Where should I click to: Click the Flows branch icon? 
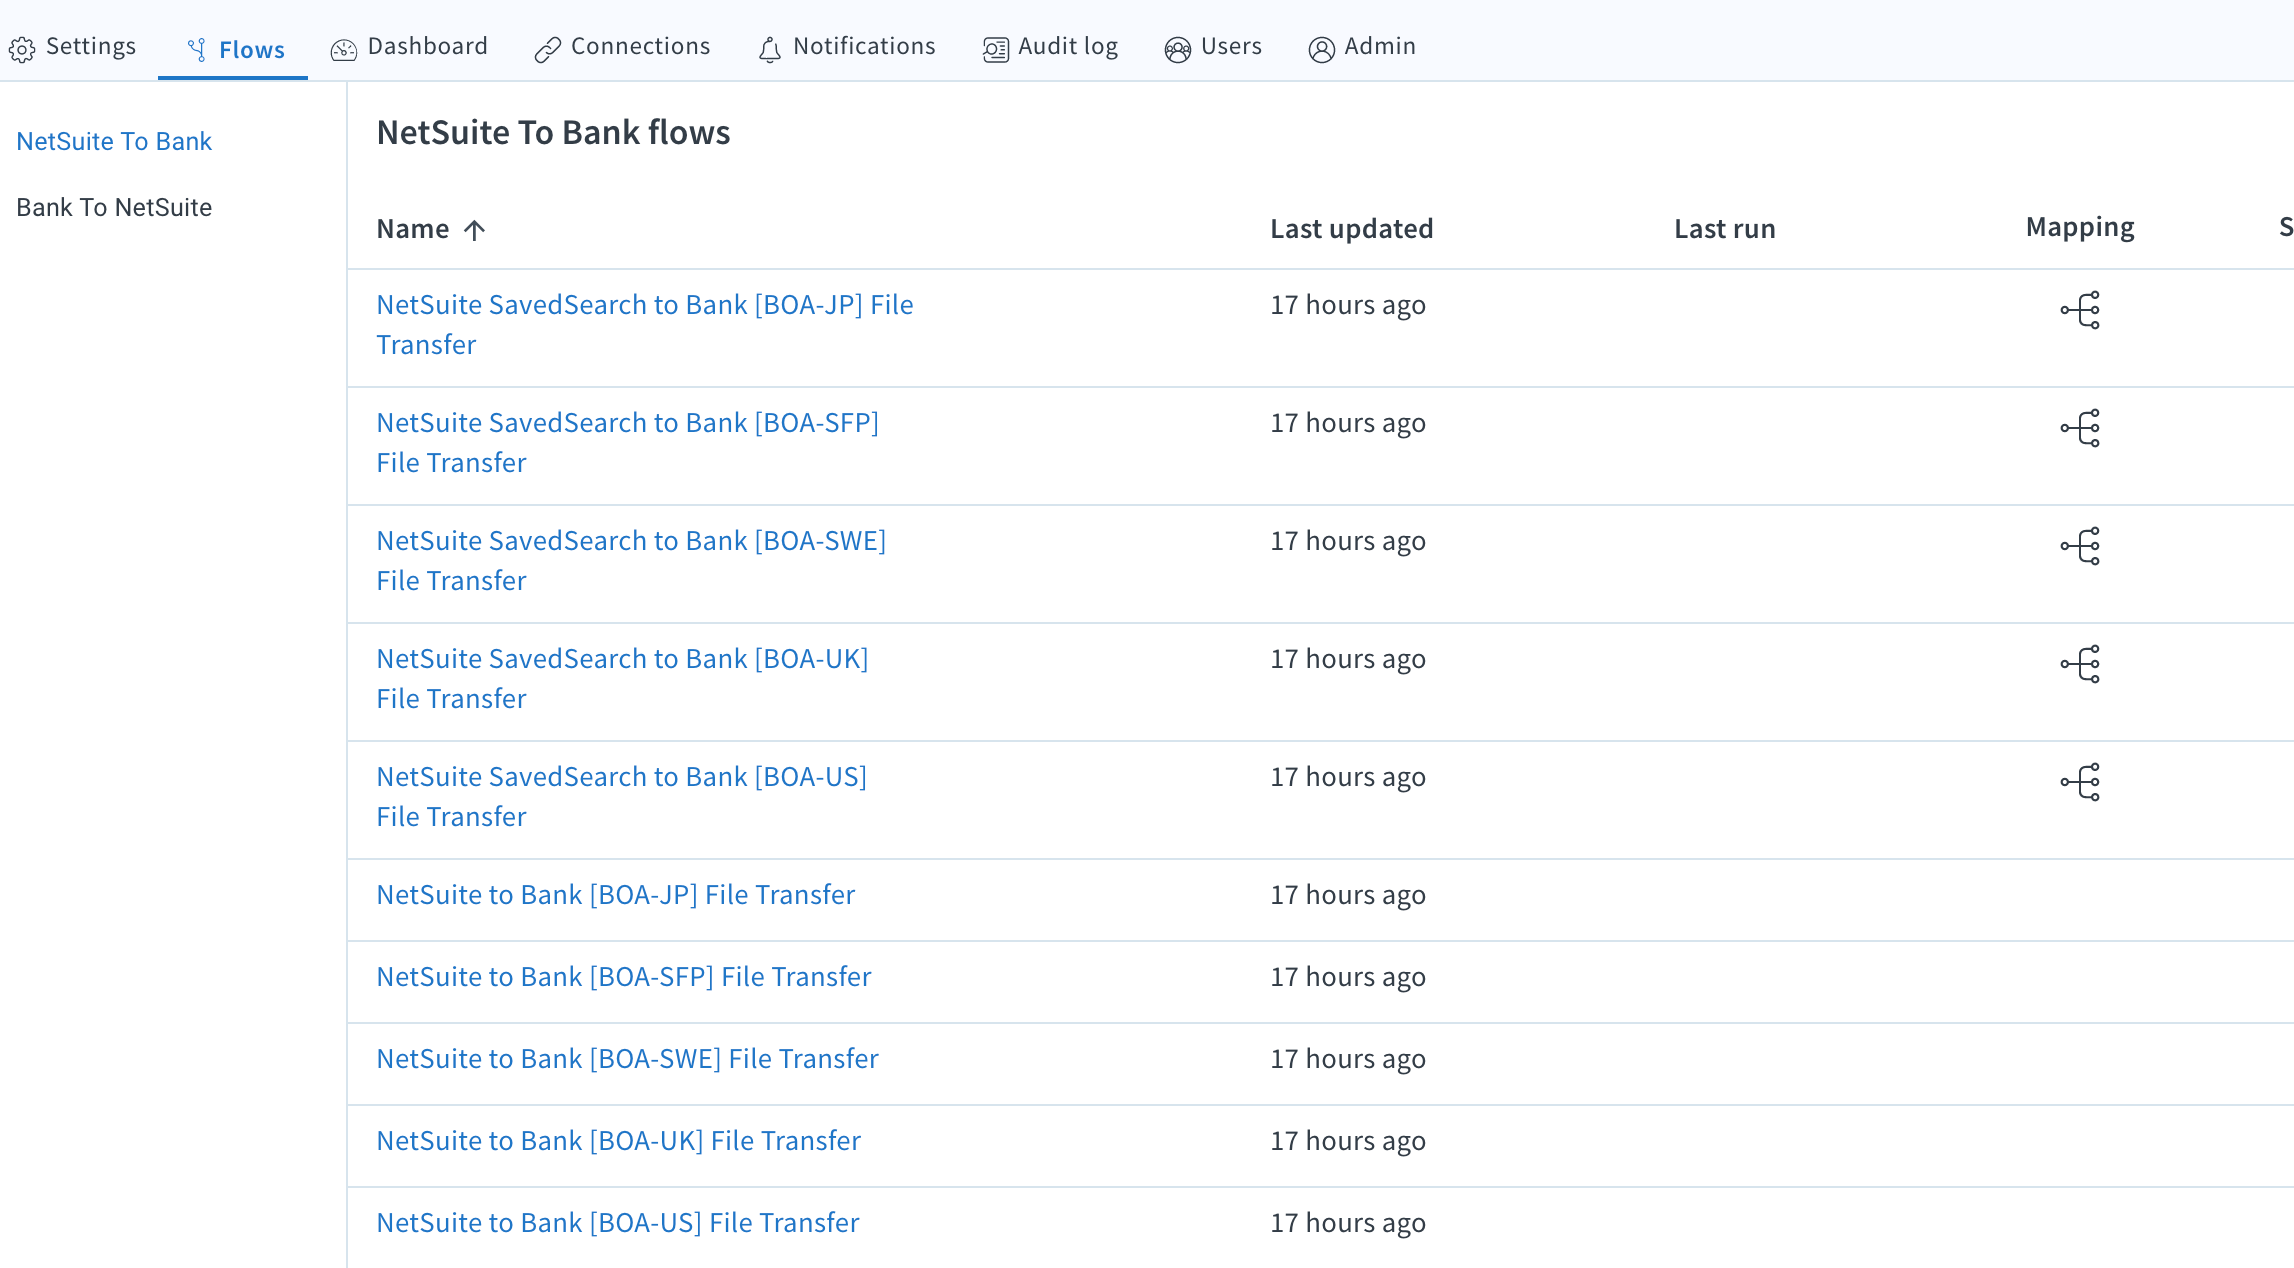pos(197,50)
